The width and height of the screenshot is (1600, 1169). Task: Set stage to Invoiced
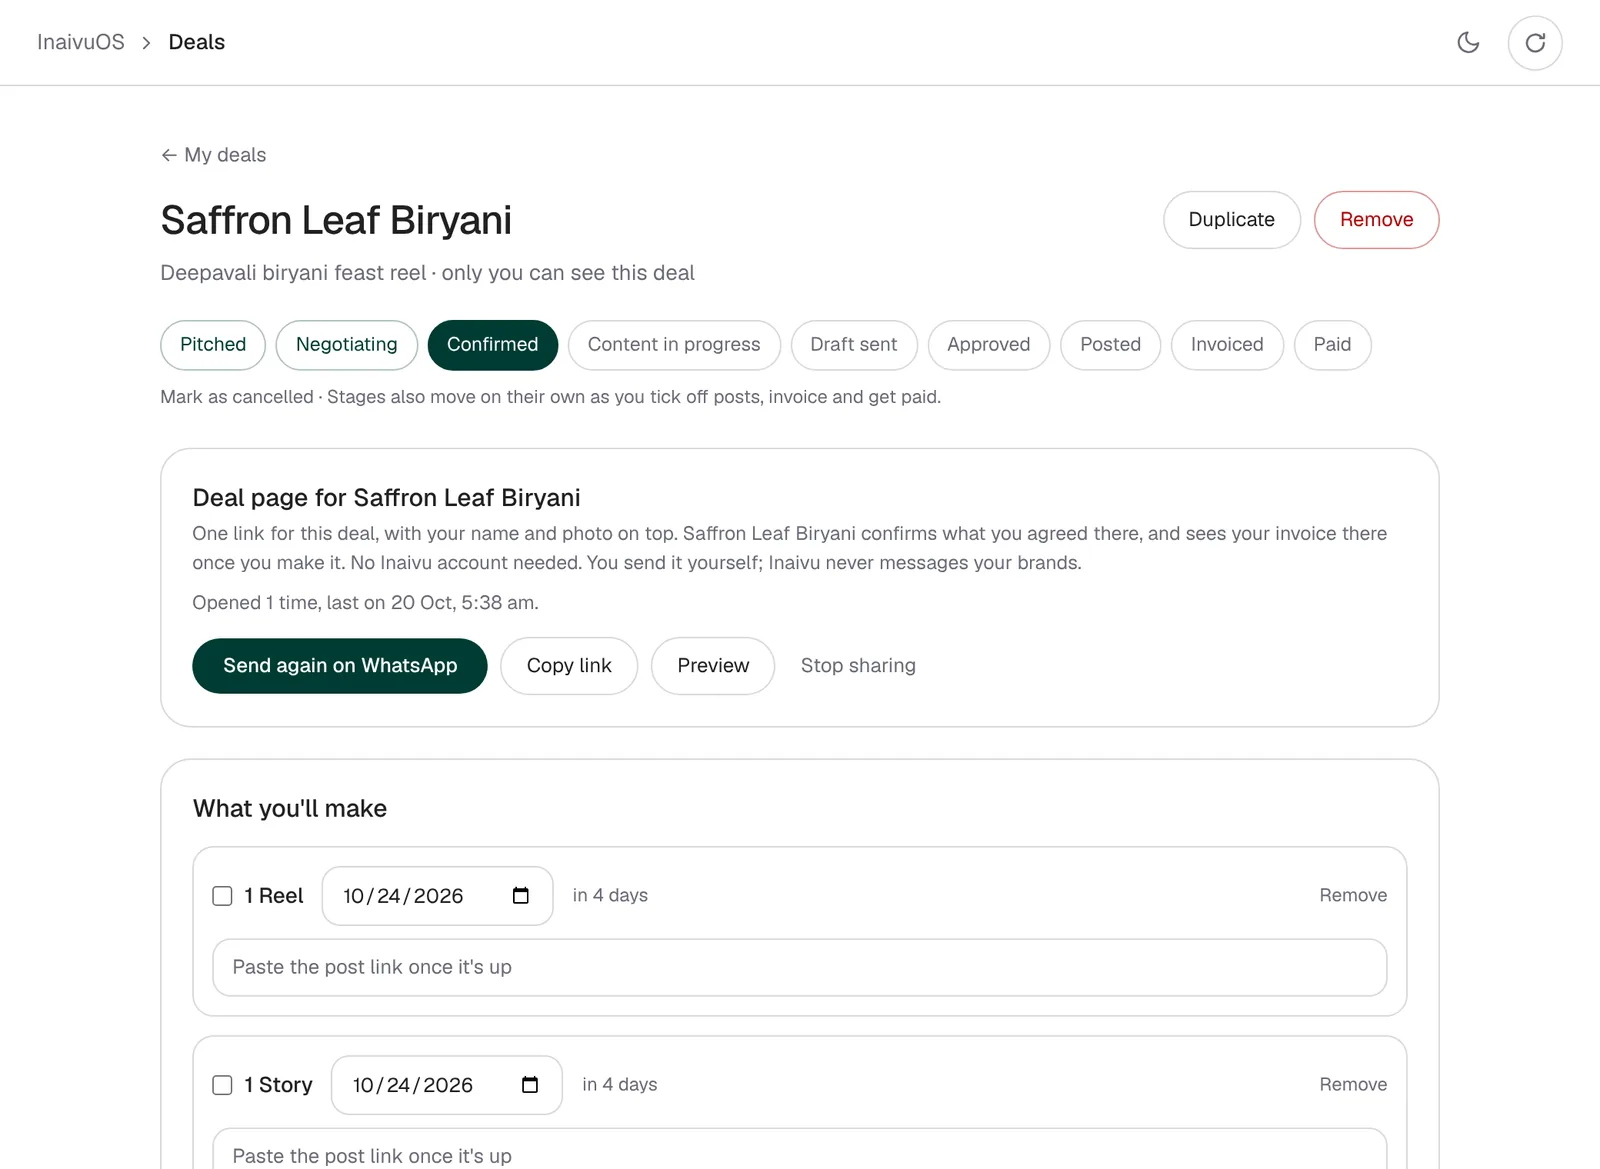pyautogui.click(x=1227, y=345)
